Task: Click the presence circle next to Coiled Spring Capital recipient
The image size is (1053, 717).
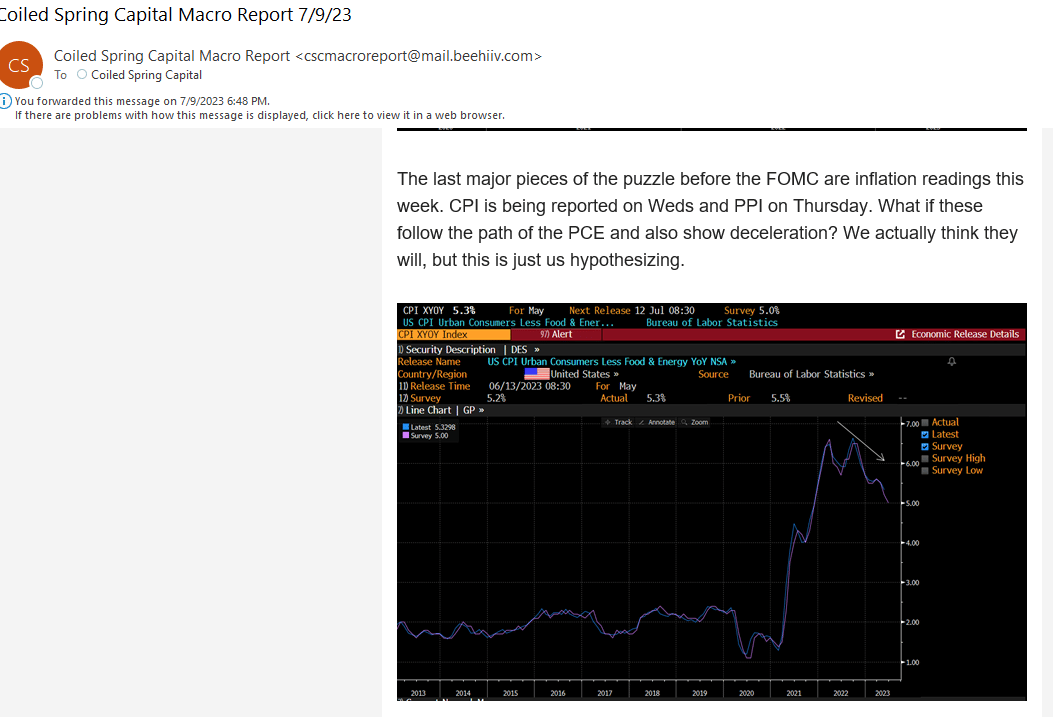Action: pos(82,75)
